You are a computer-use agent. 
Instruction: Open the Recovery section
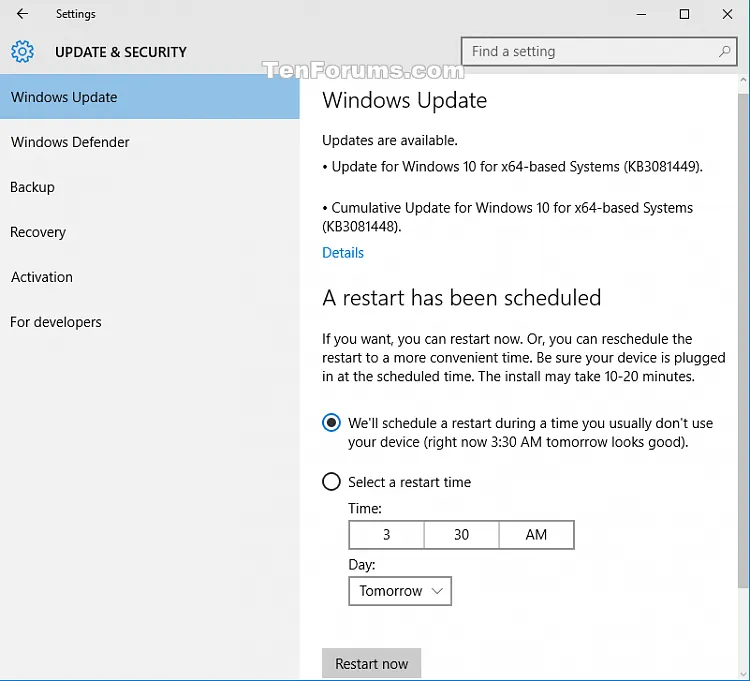150,232
